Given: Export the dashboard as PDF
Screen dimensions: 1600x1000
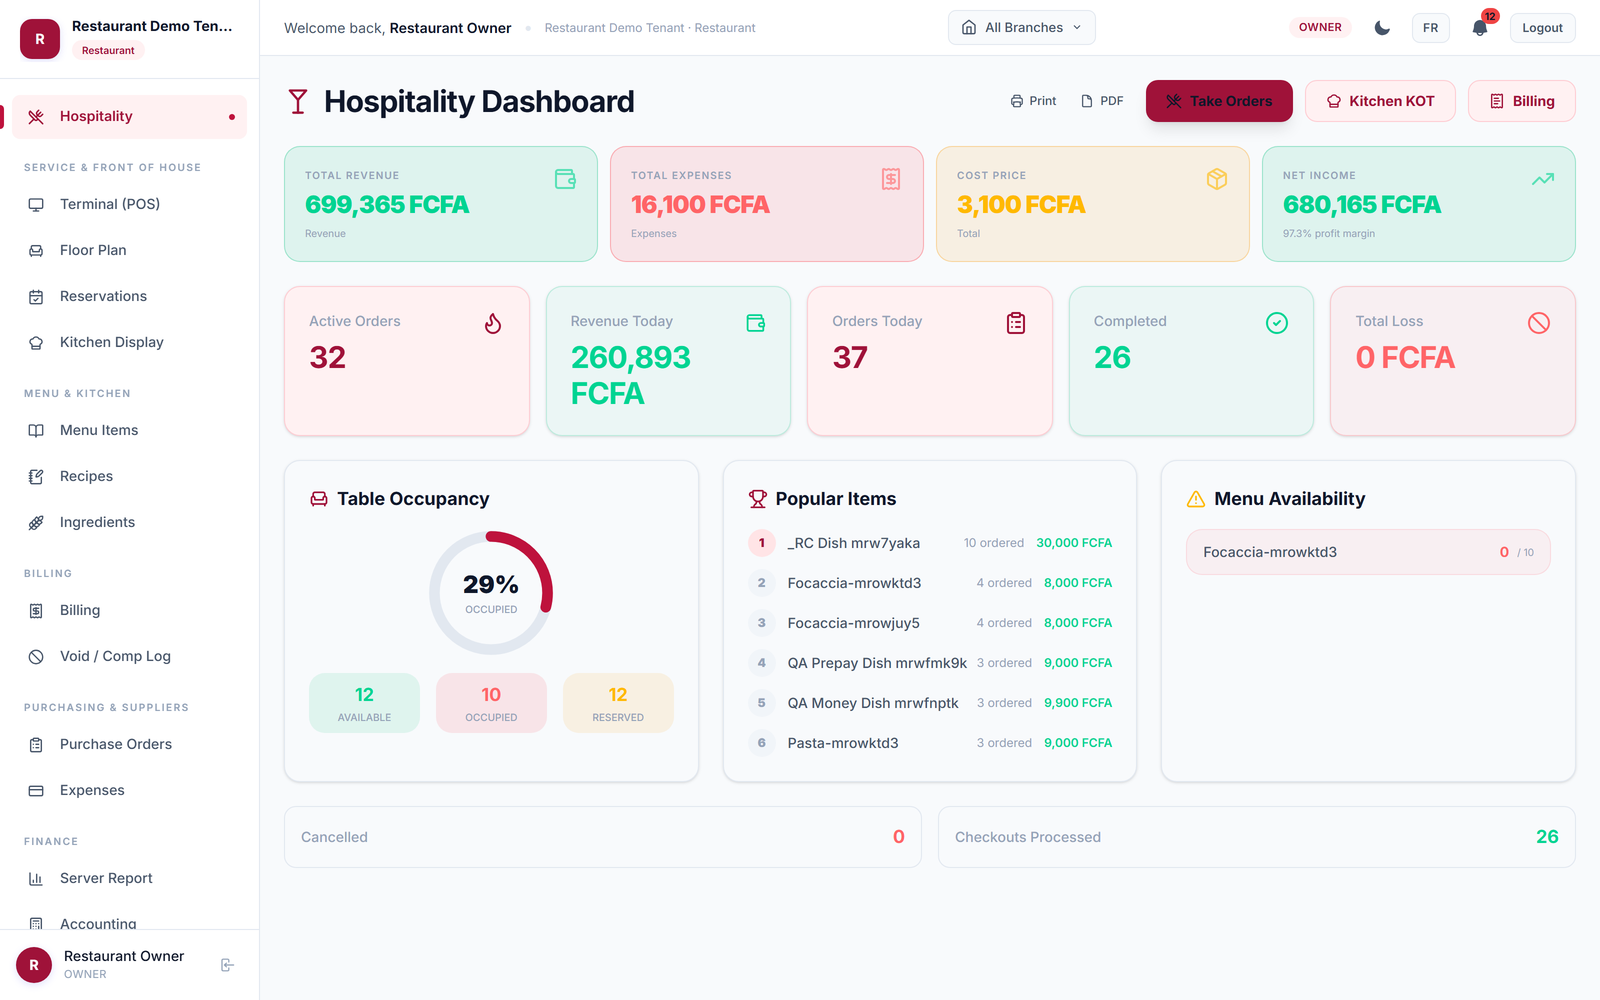Looking at the screenshot, I should [1102, 101].
